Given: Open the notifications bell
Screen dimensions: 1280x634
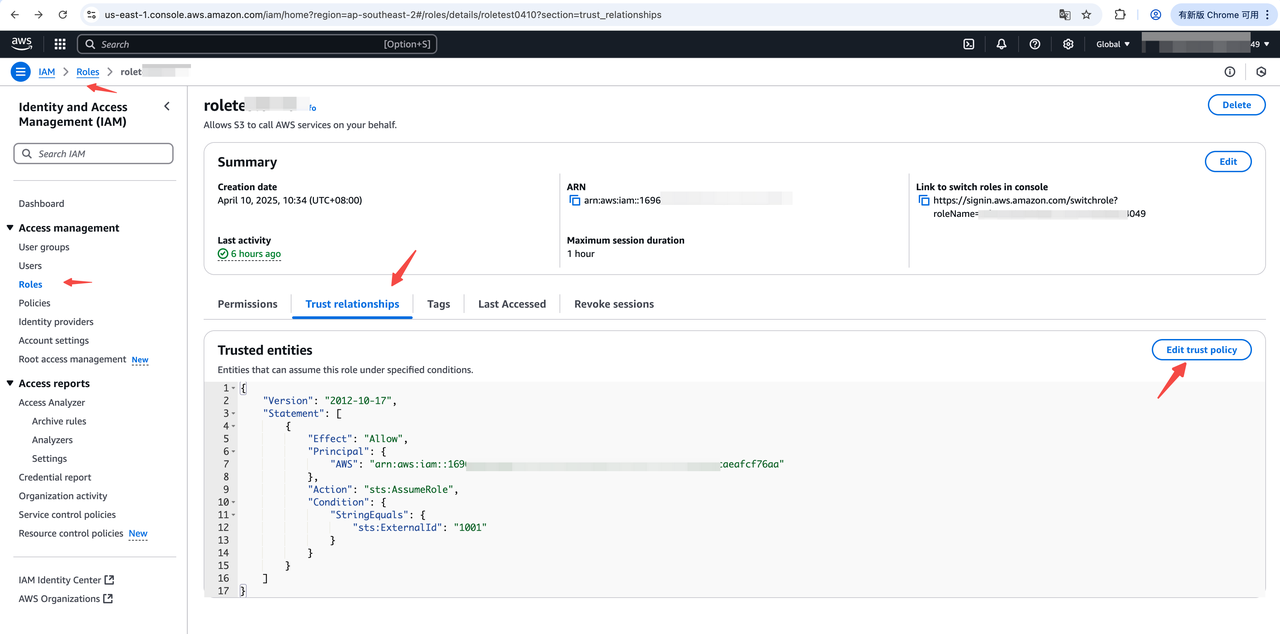Looking at the screenshot, I should click(1001, 44).
